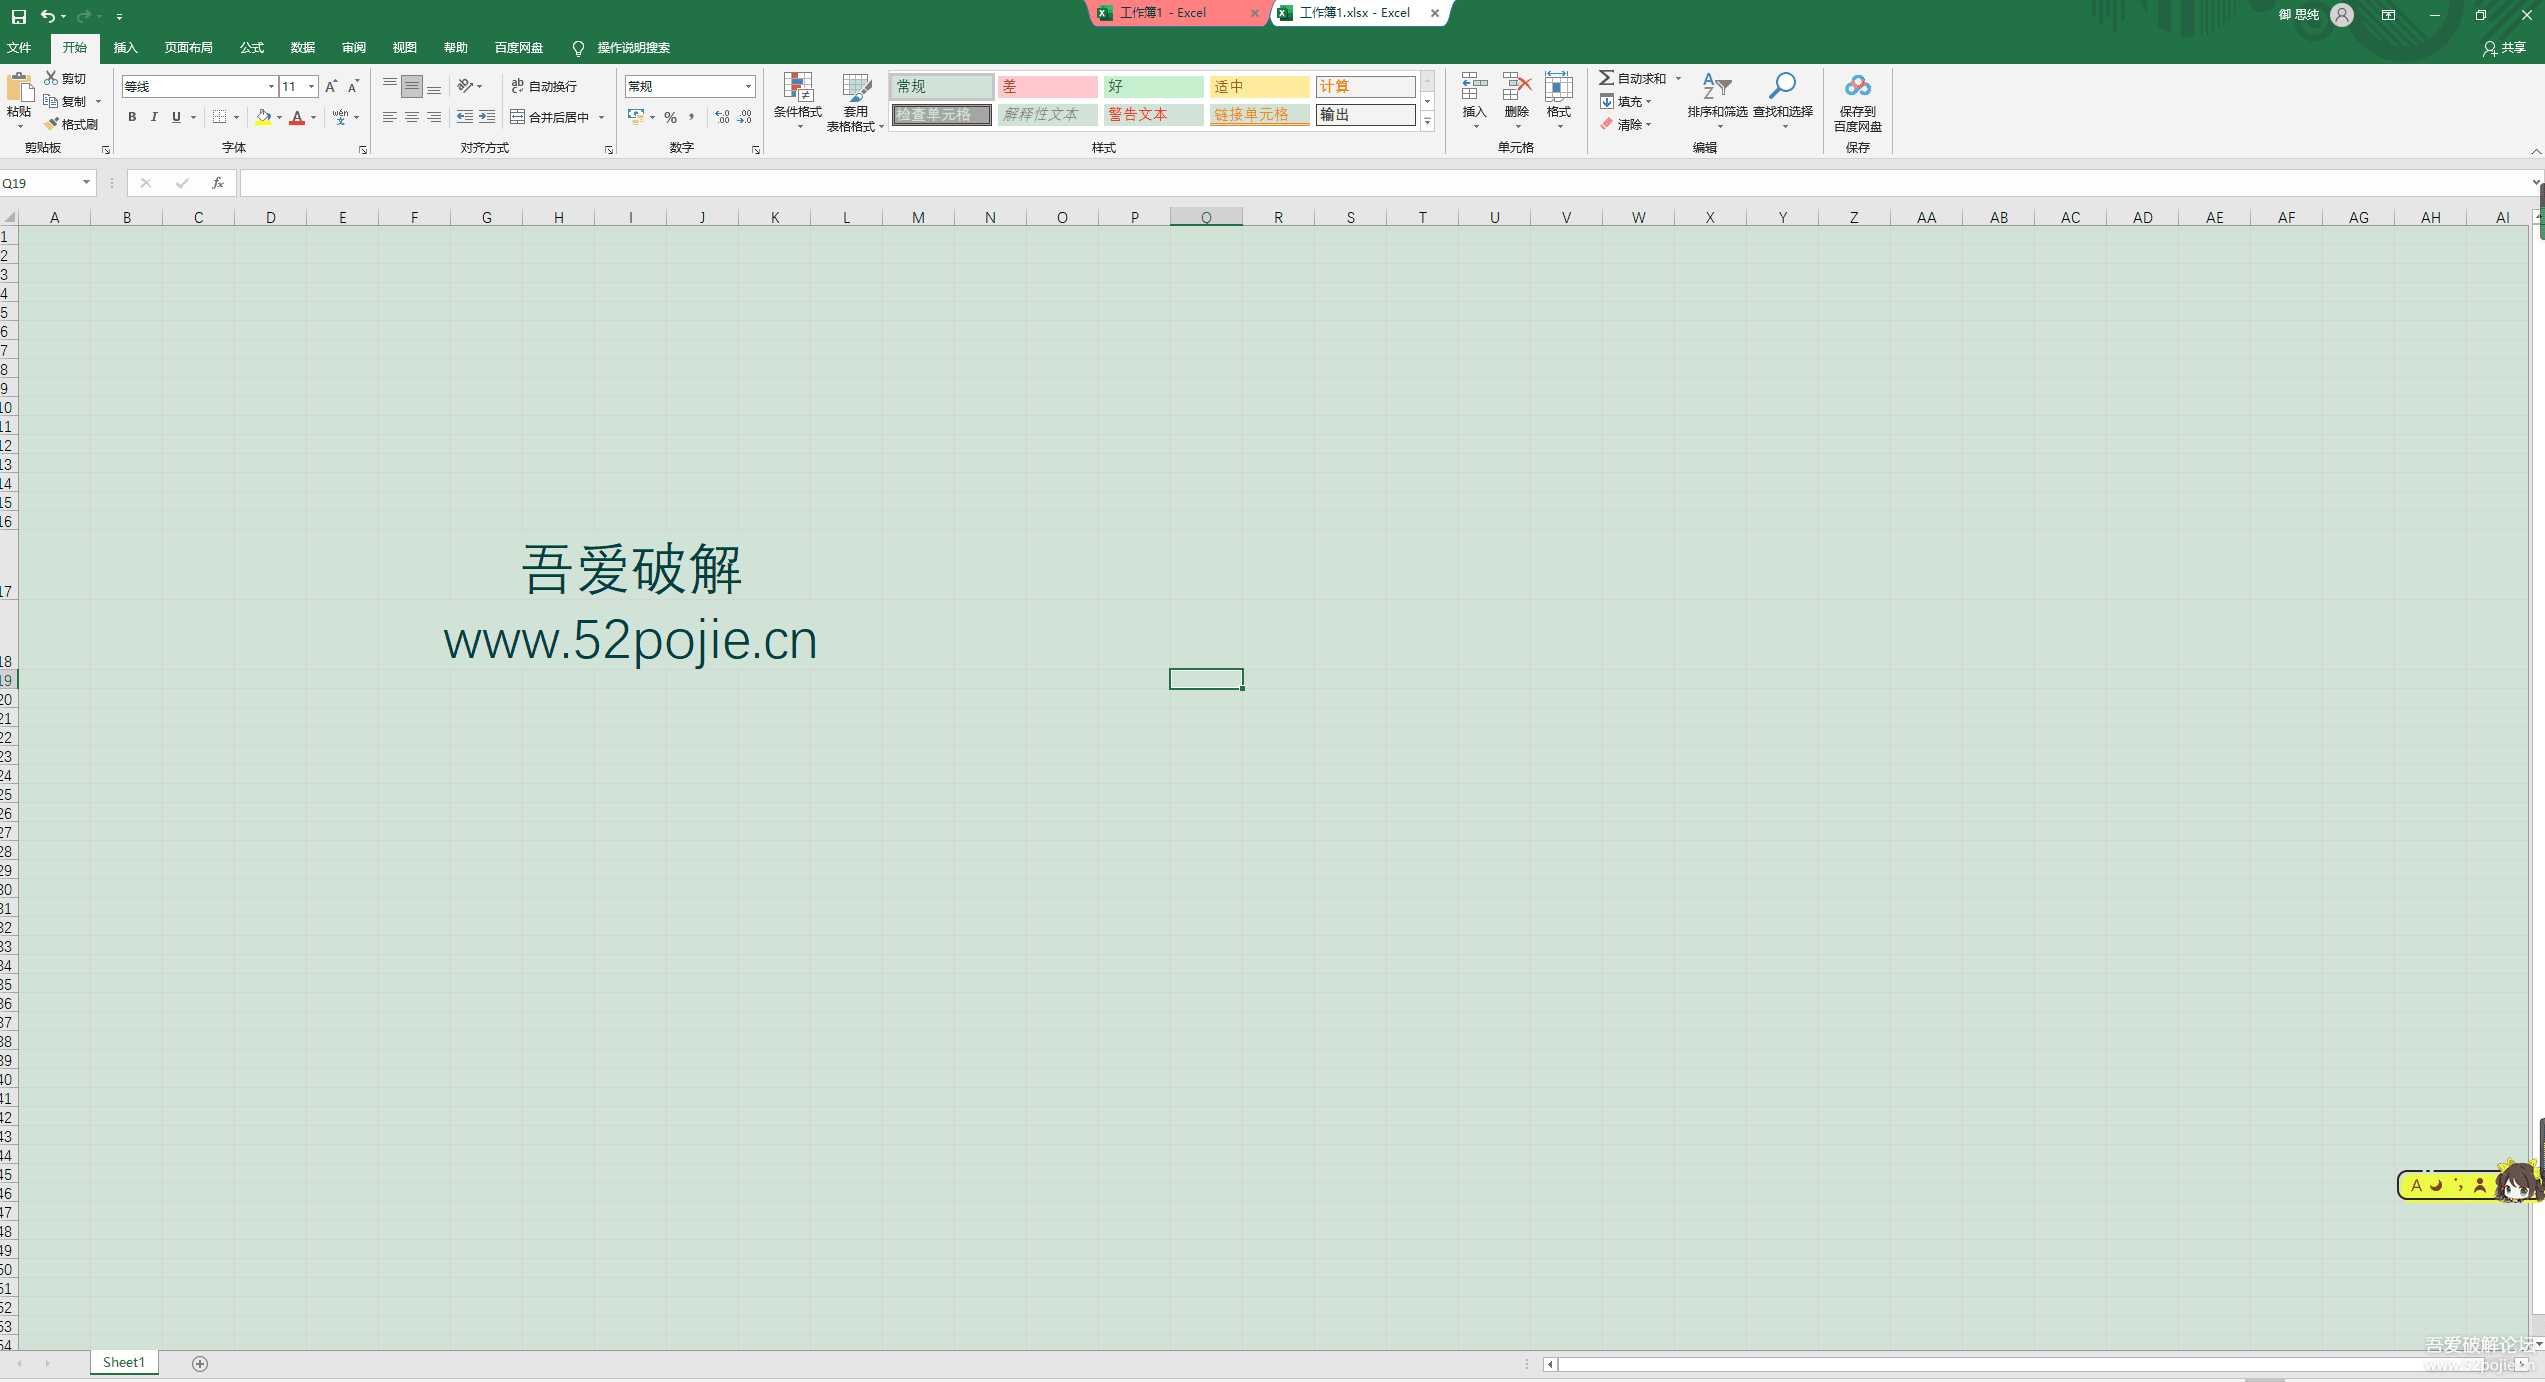Open the Name Box dropdown arrow
2545x1382 pixels.
point(86,183)
